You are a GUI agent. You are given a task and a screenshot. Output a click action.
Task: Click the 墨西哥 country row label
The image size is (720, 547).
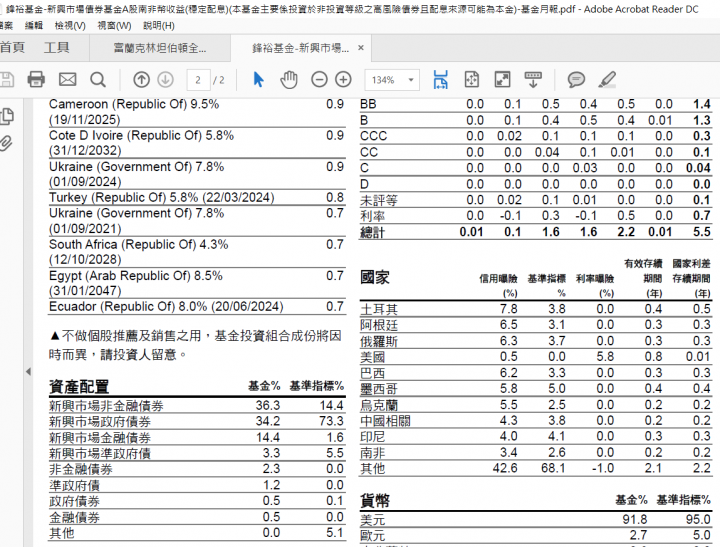tap(379, 389)
